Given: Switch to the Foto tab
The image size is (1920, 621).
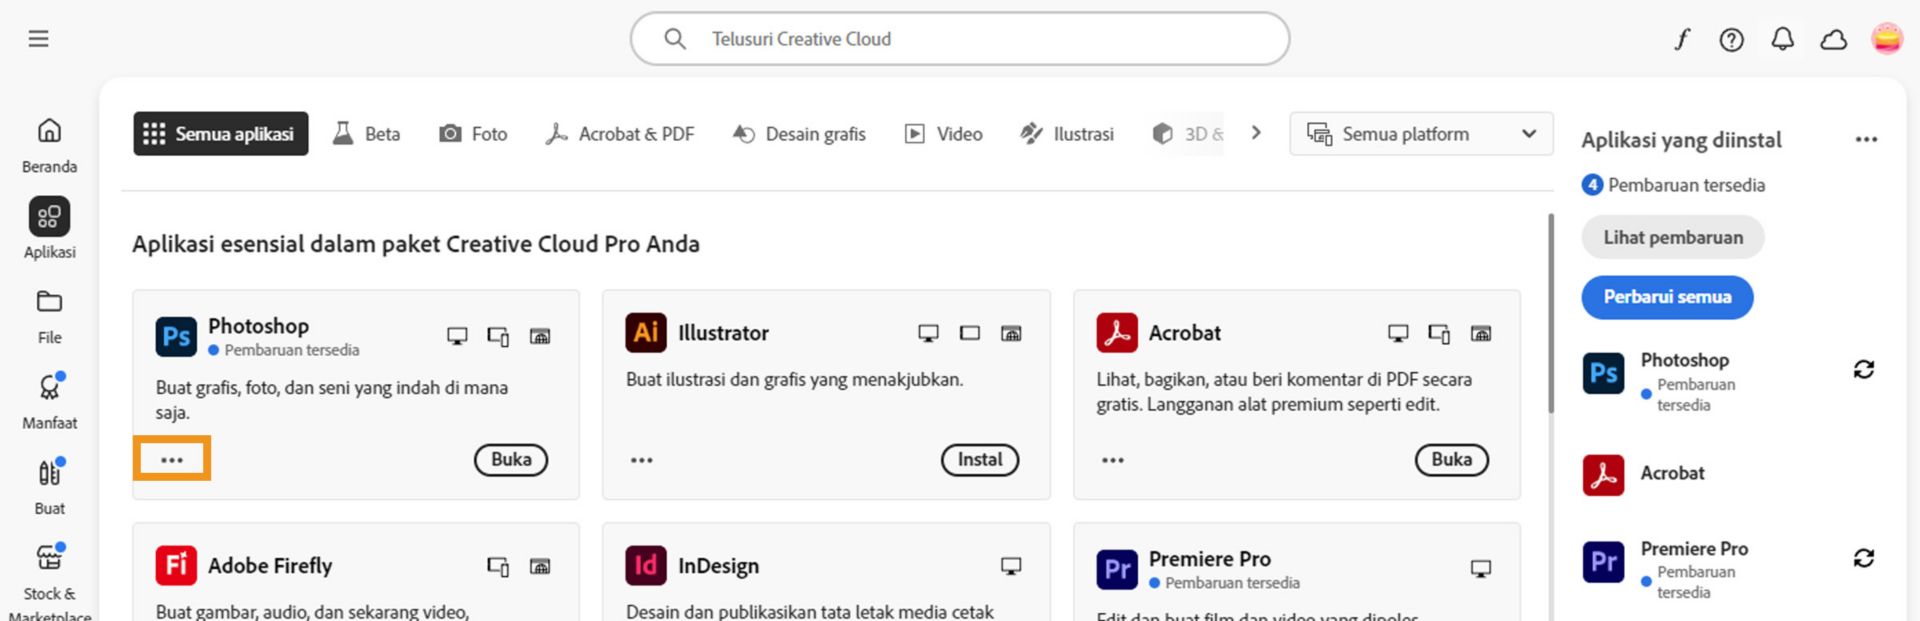Looking at the screenshot, I should click(x=473, y=134).
